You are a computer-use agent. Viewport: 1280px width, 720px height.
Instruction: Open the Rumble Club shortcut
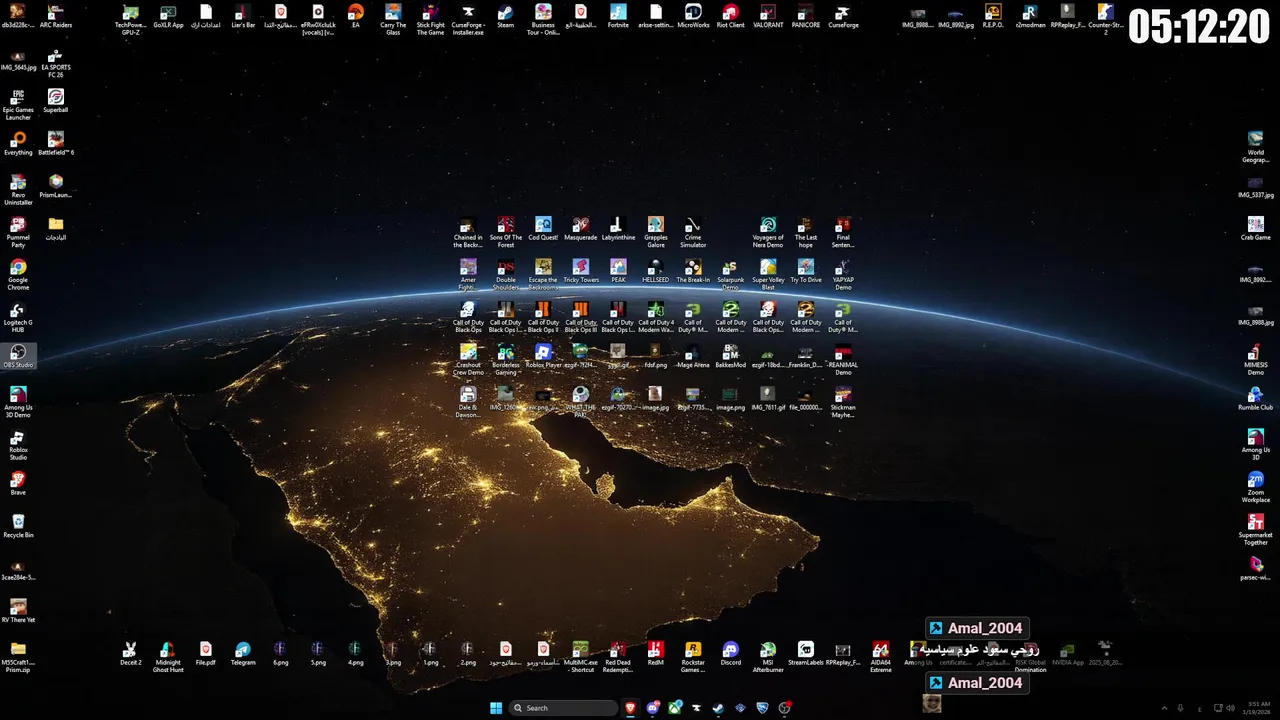pos(1256,399)
